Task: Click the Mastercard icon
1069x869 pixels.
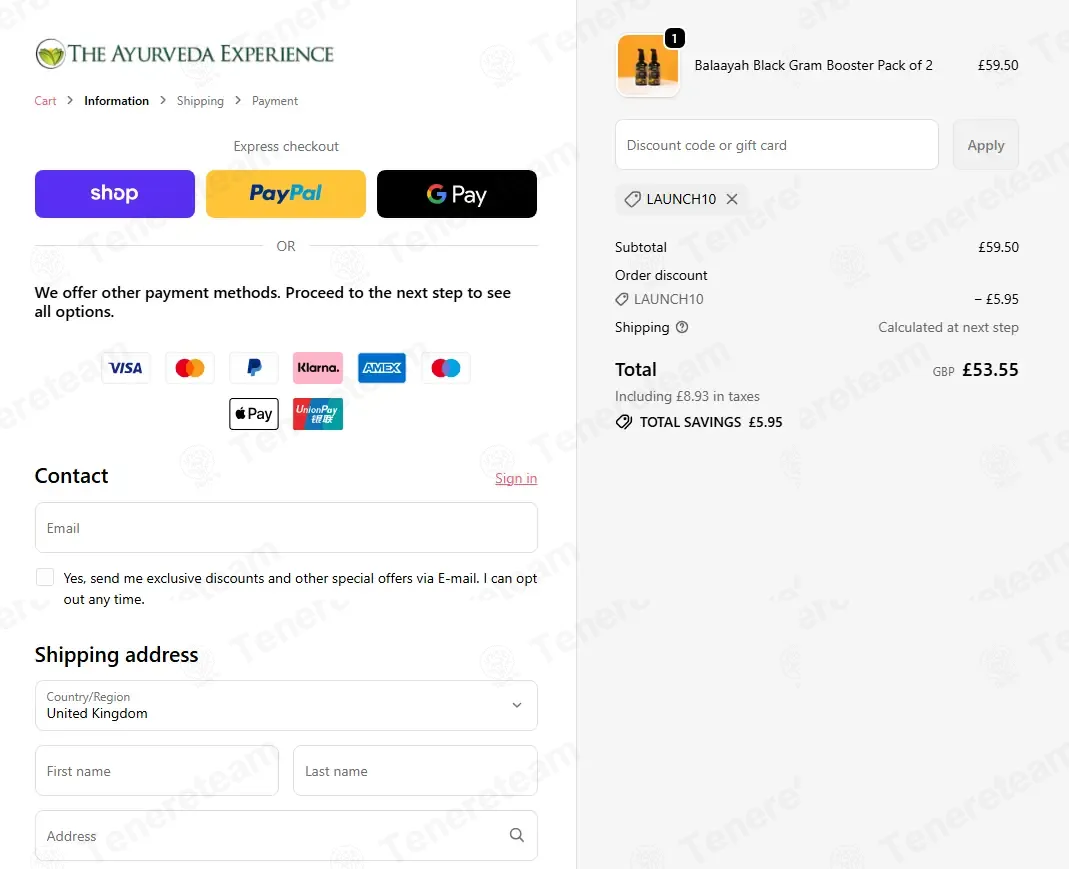Action: pos(190,368)
